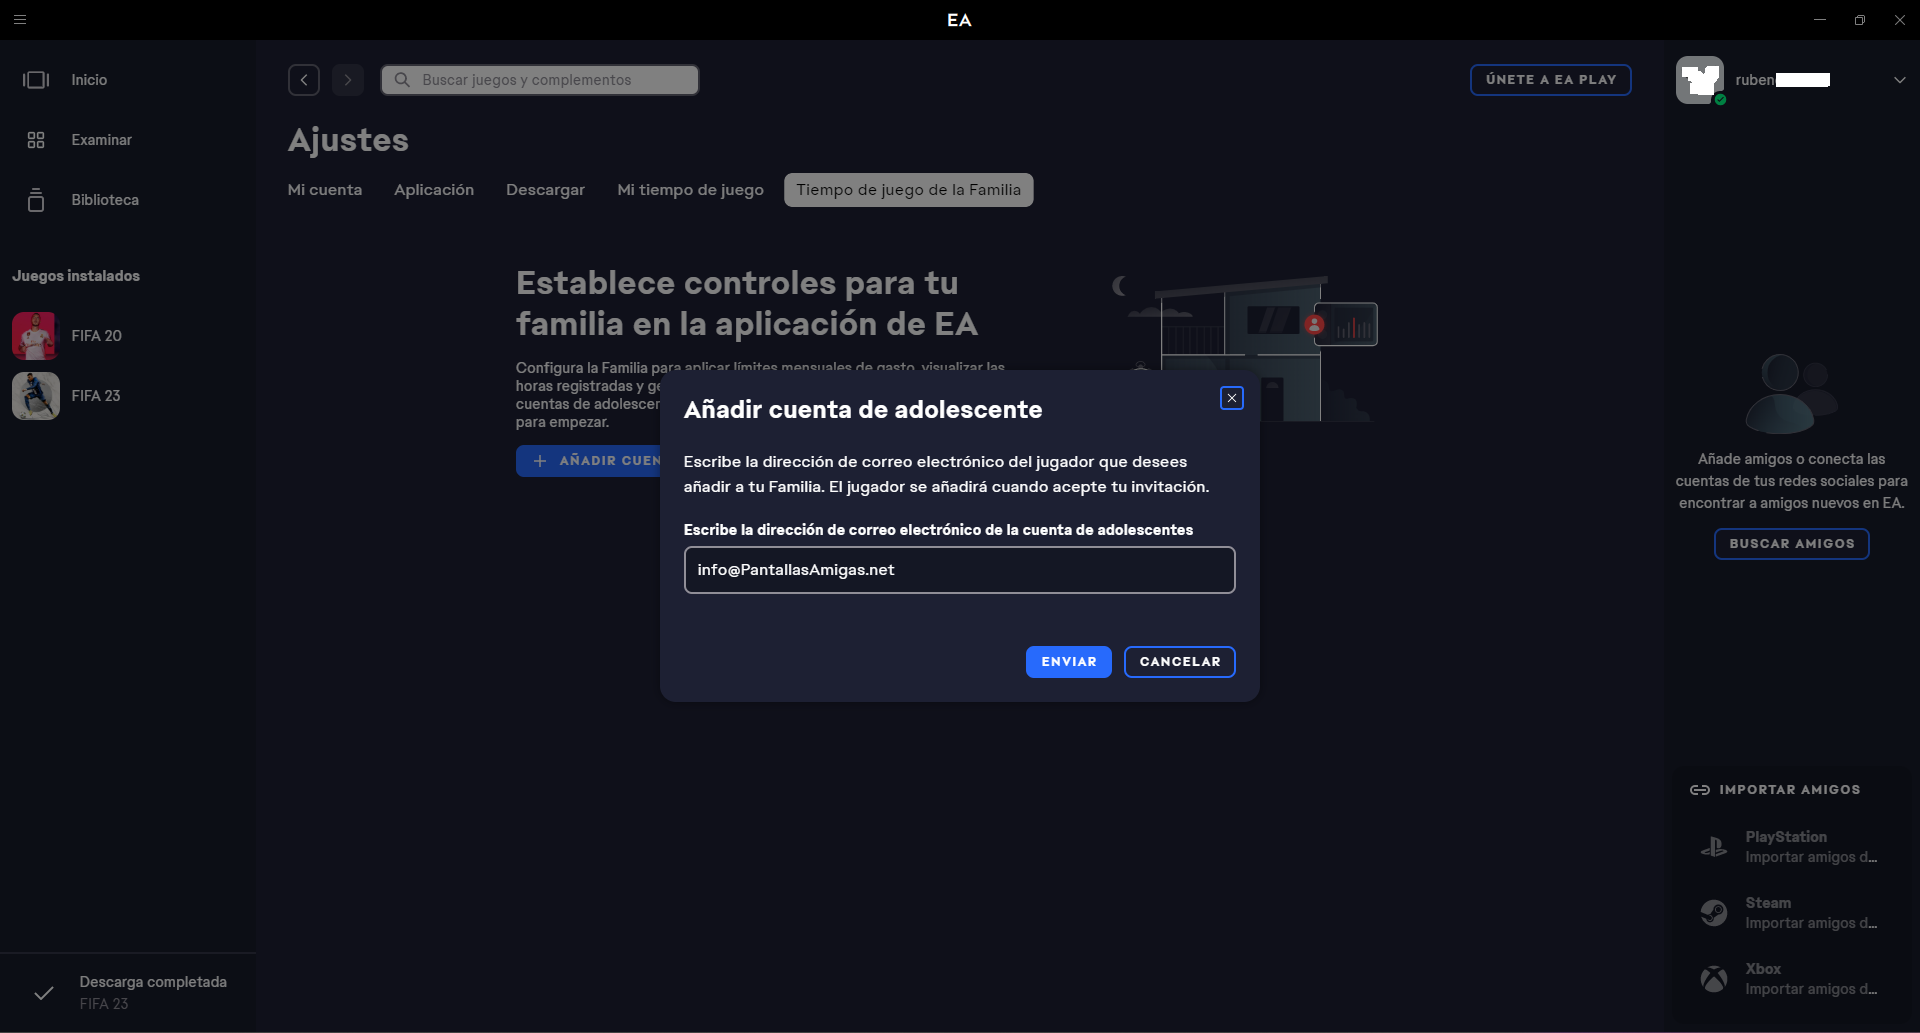
Task: Restore down the EA app window
Action: tap(1860, 20)
